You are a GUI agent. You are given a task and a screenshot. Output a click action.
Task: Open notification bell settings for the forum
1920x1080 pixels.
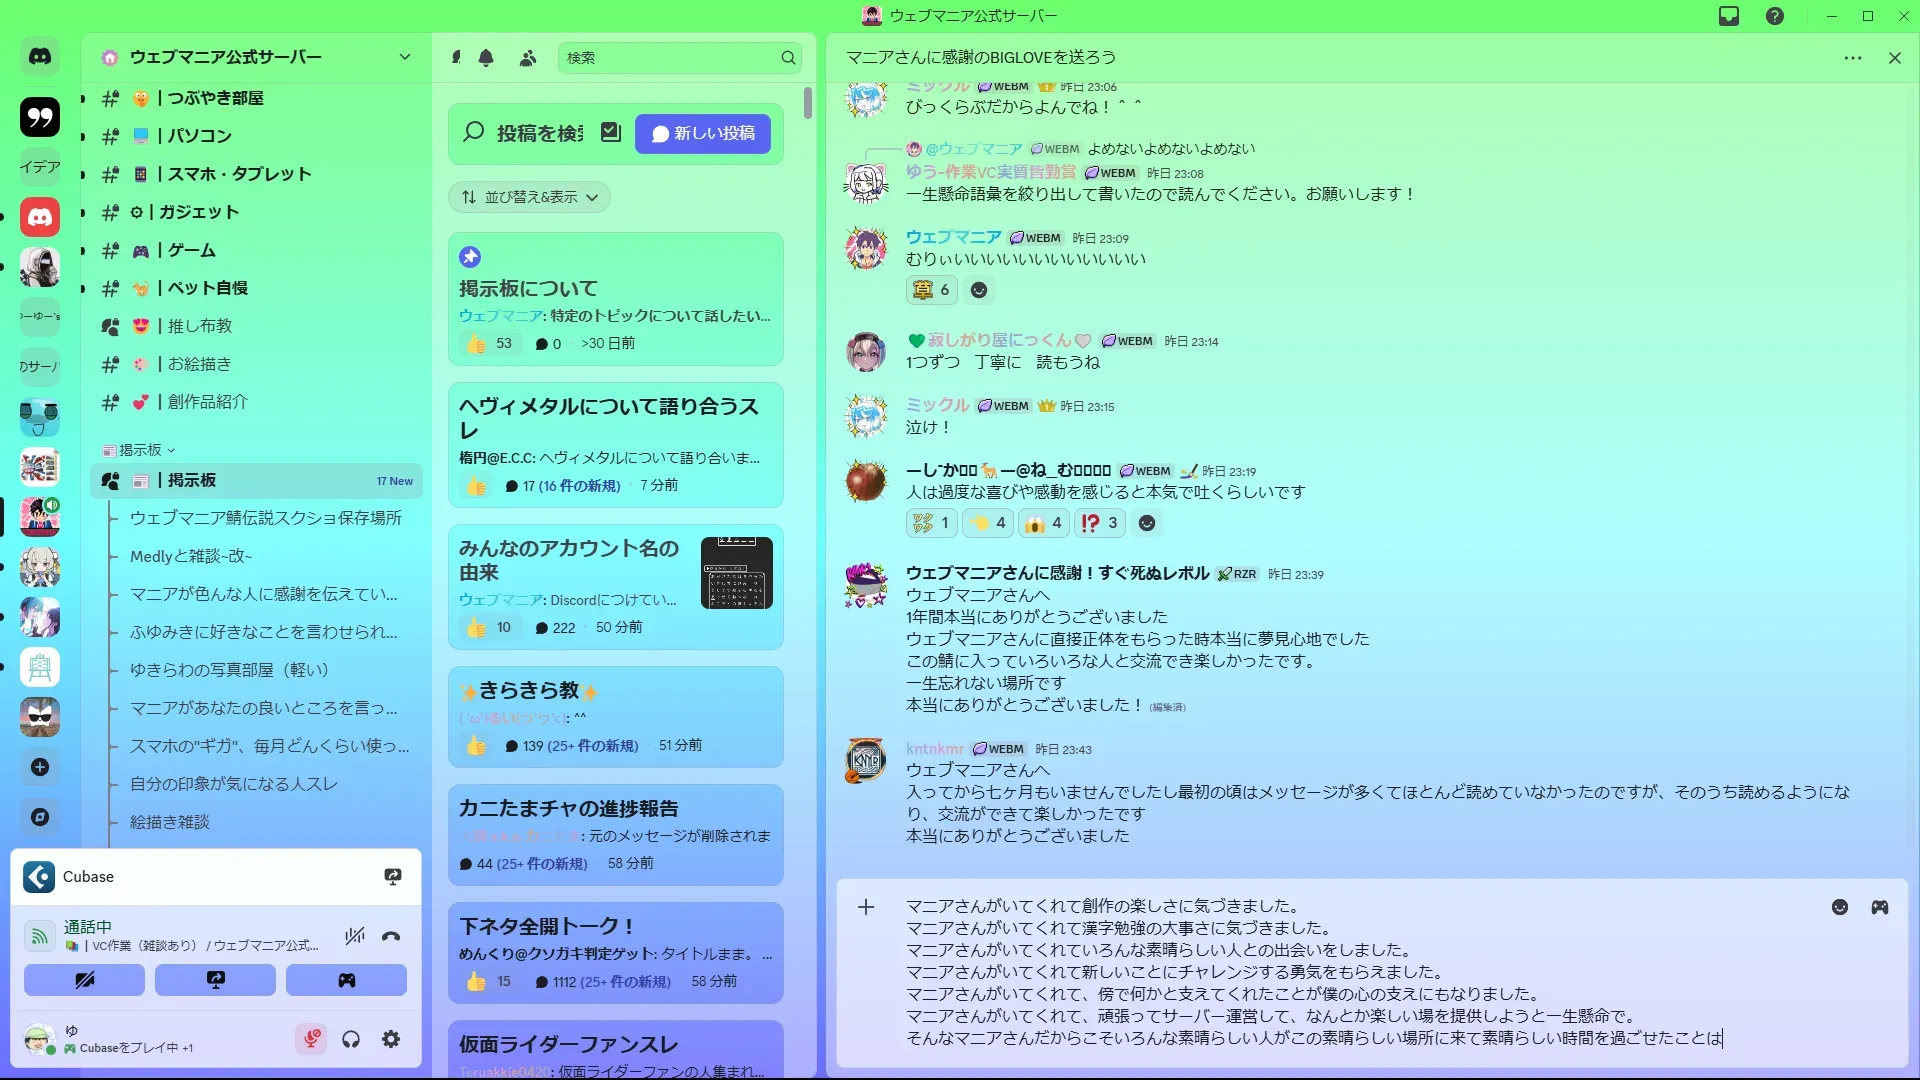[x=486, y=58]
